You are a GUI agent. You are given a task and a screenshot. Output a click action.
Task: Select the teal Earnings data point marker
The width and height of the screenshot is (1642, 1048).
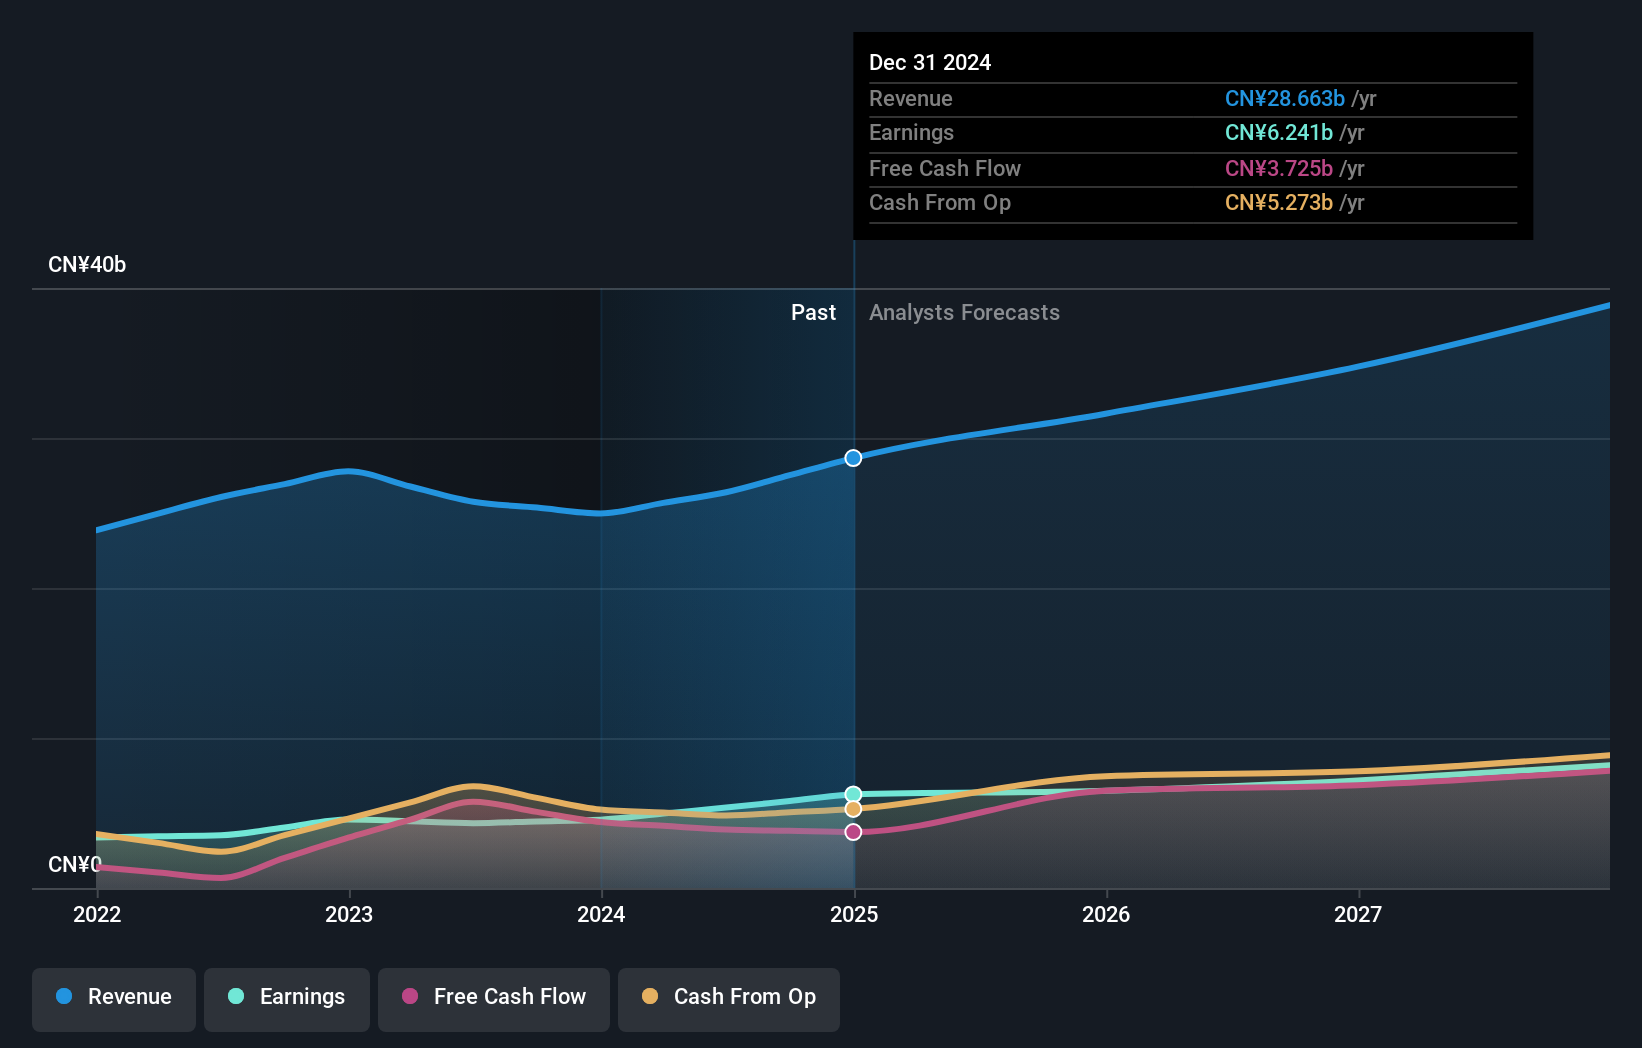(x=853, y=795)
